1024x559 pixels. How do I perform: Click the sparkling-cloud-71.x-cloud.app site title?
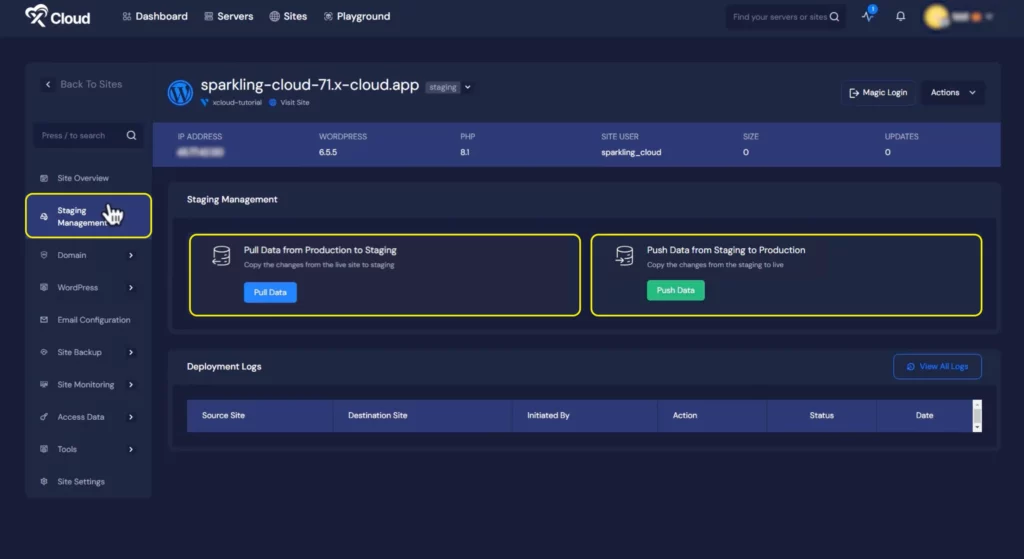tap(310, 85)
